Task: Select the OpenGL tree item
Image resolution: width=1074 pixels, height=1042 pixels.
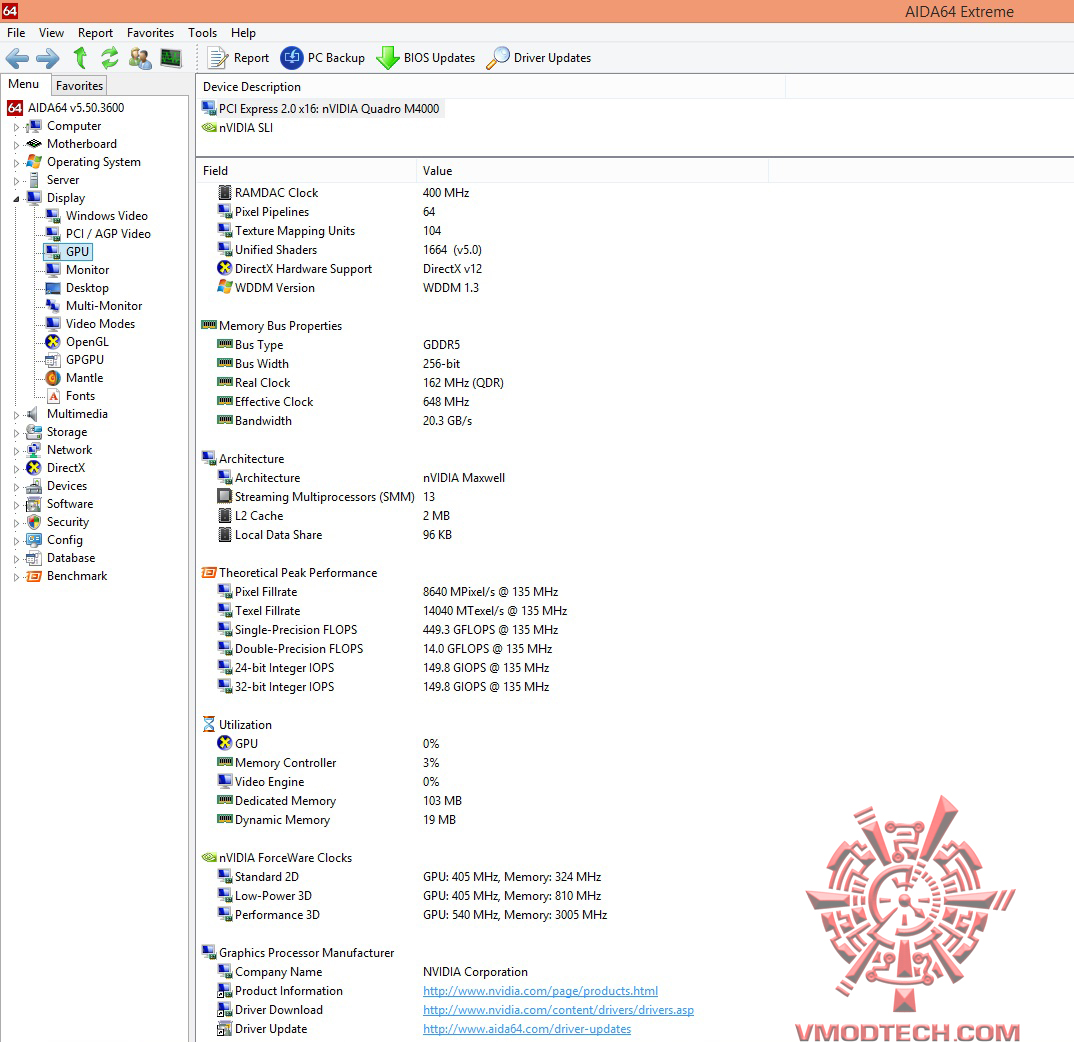Action: 87,342
